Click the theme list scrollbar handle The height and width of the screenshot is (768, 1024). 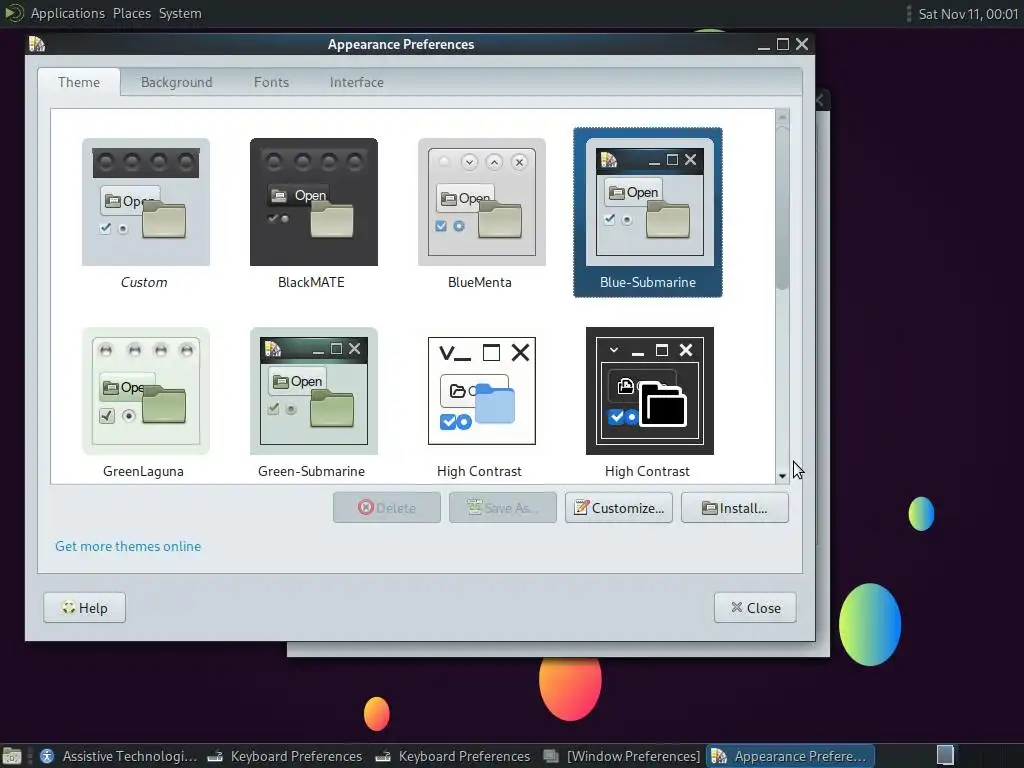click(782, 206)
